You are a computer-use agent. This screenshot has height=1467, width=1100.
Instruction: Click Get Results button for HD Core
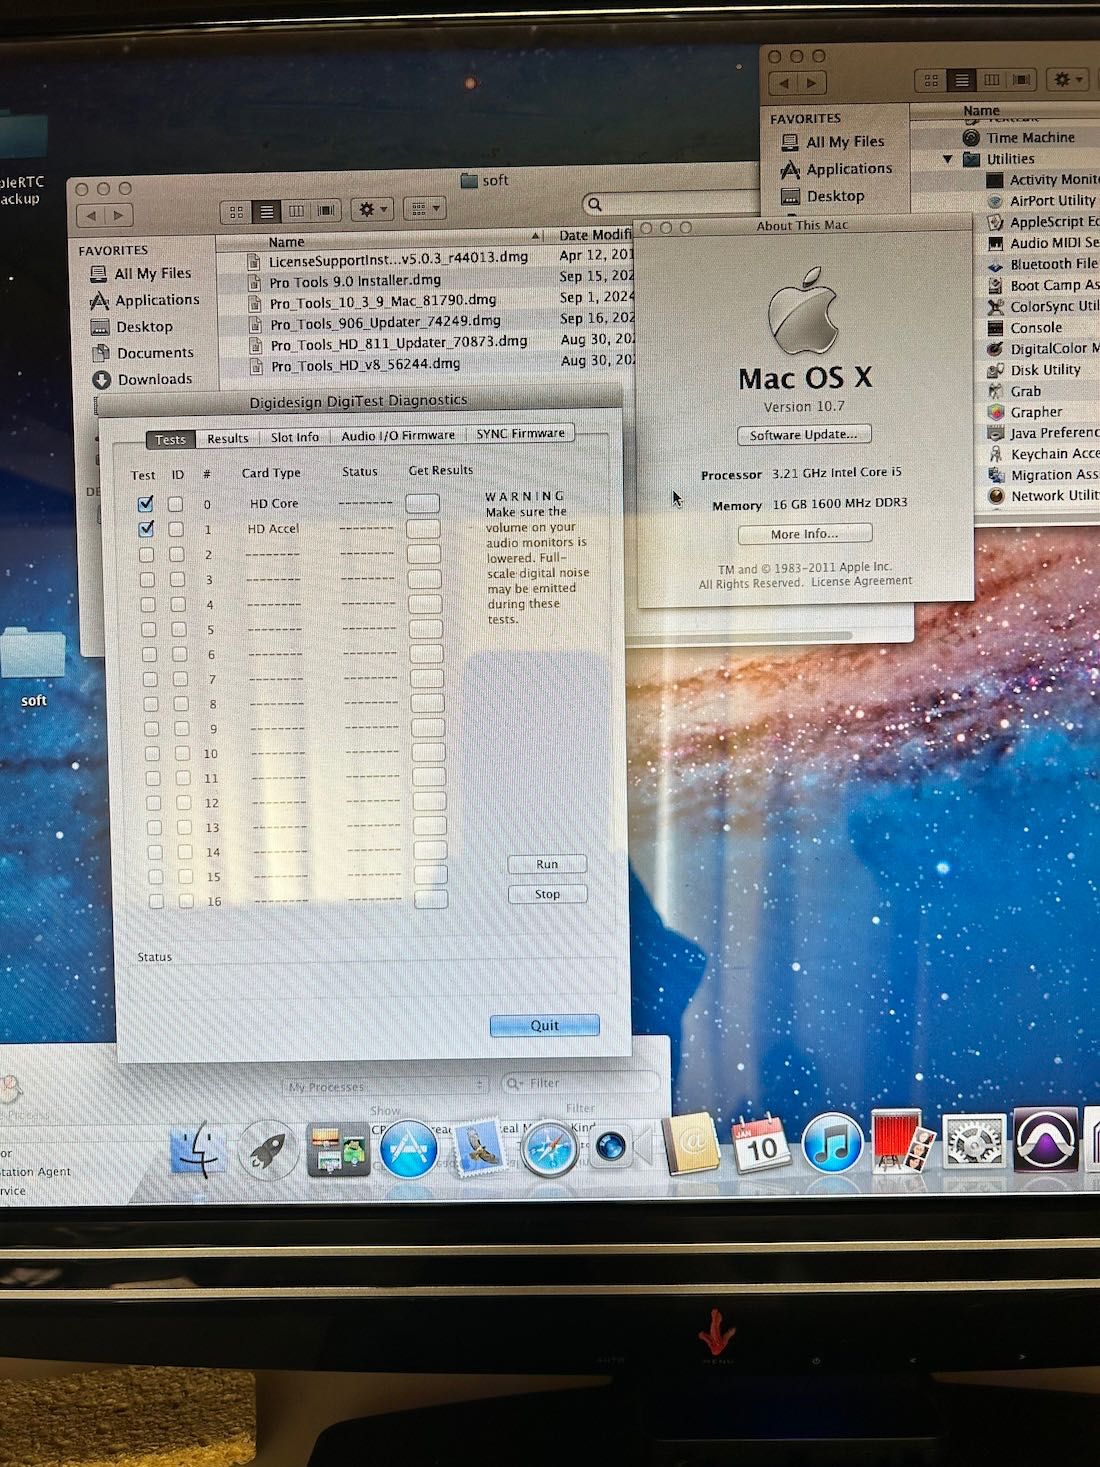[x=422, y=502]
